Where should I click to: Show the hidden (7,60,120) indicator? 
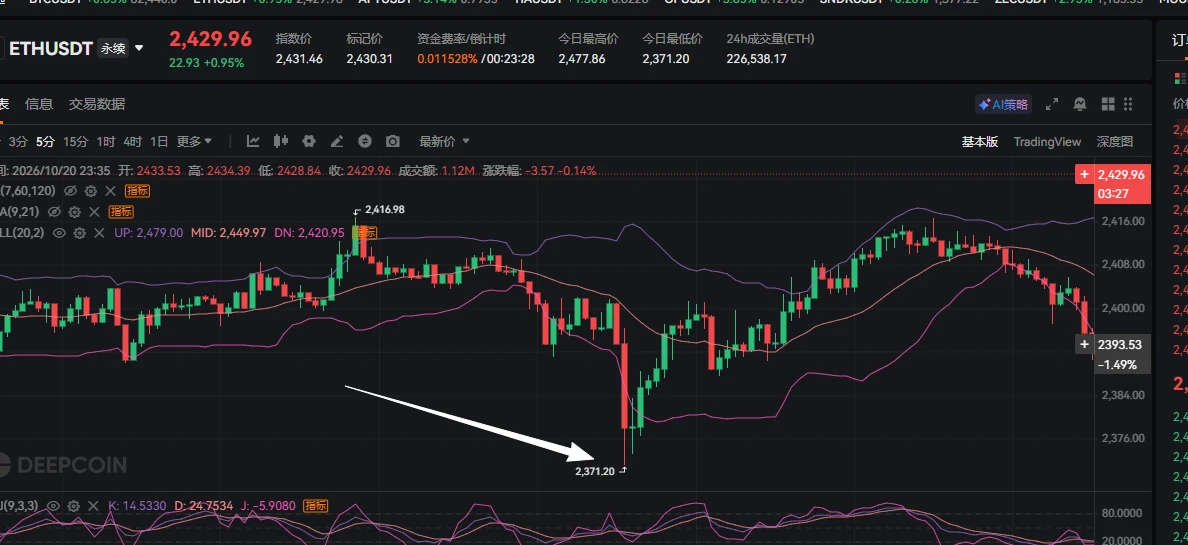71,191
